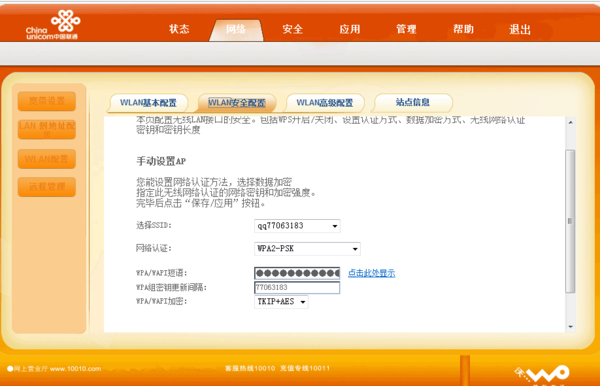
Task: Switch to the WLAN安全配置 tab
Action: click(237, 103)
